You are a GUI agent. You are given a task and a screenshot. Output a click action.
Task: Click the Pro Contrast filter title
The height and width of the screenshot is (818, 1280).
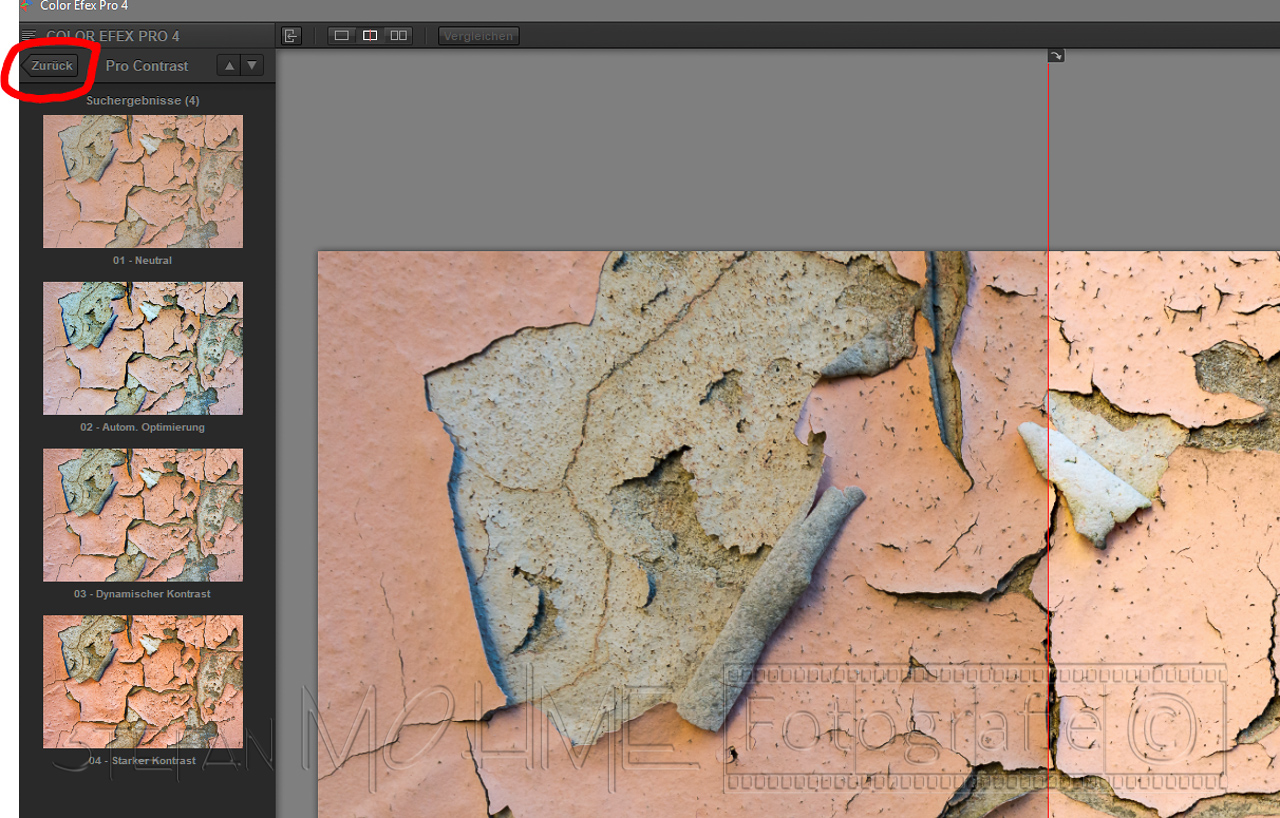(x=147, y=66)
